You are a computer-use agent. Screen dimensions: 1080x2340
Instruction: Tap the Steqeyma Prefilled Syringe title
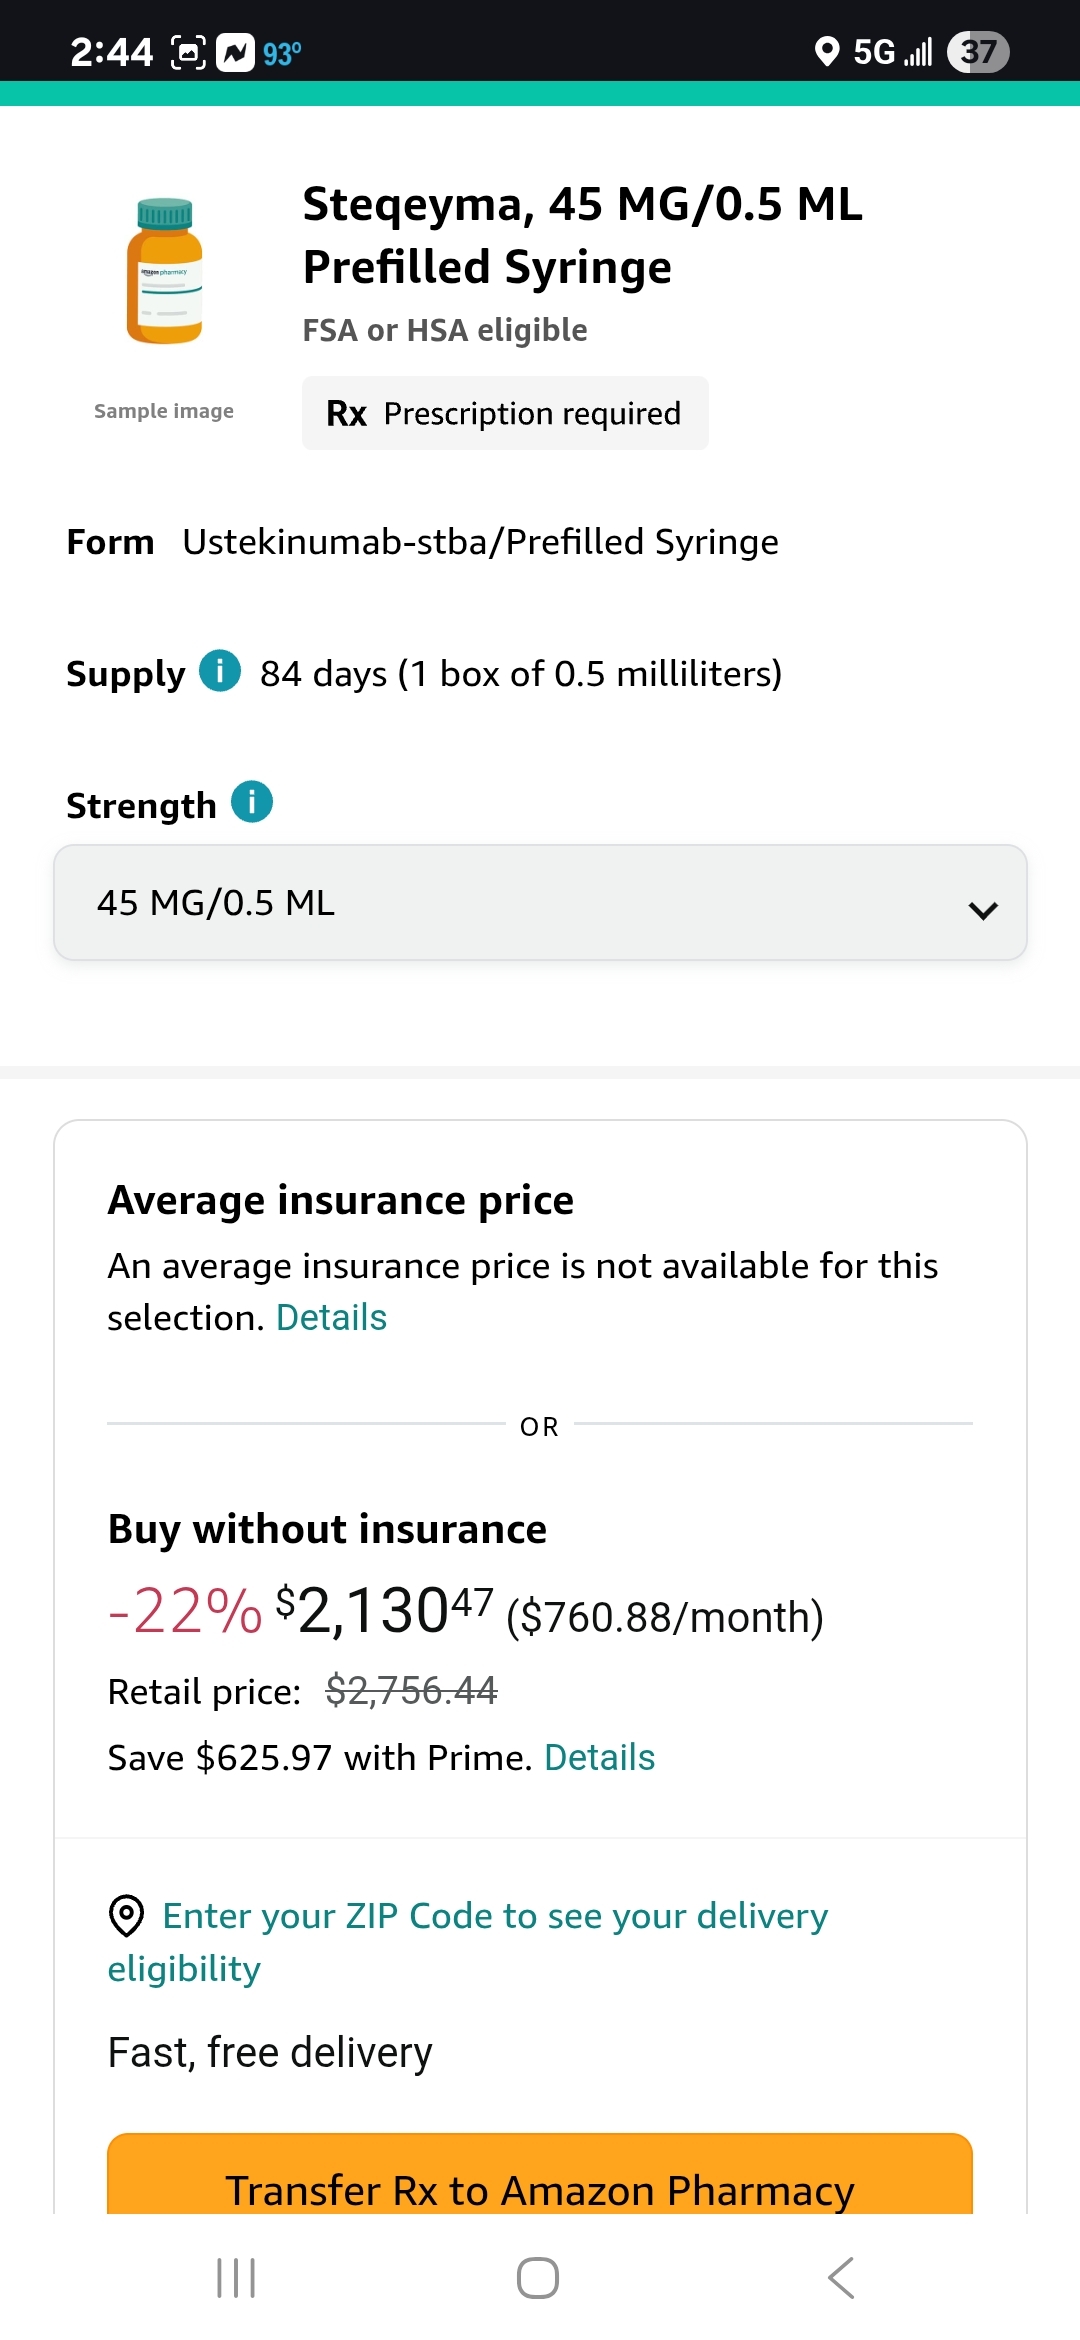(582, 235)
